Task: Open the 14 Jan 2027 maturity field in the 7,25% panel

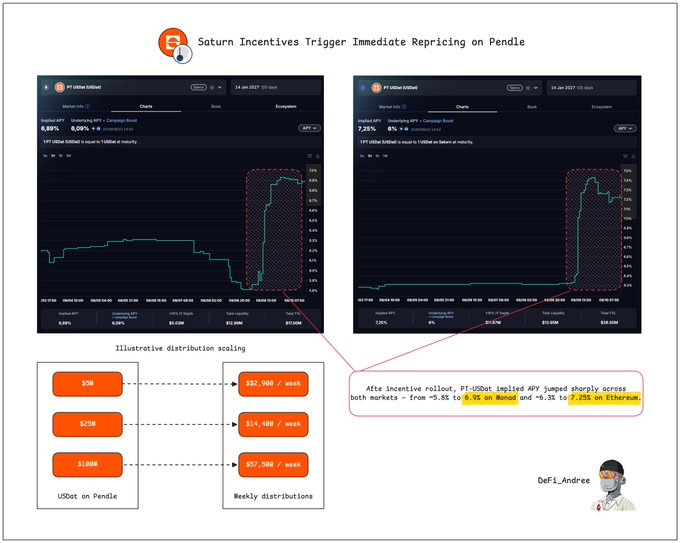Action: coord(592,88)
